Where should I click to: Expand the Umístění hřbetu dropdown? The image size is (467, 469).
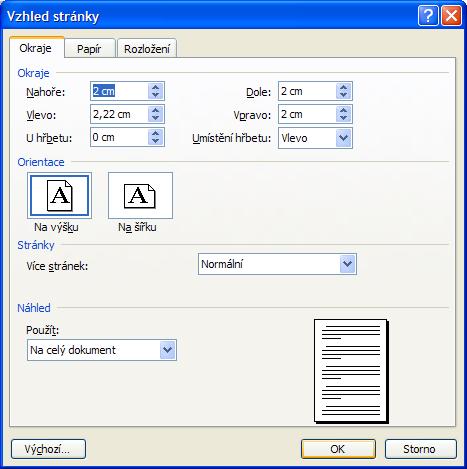click(344, 137)
